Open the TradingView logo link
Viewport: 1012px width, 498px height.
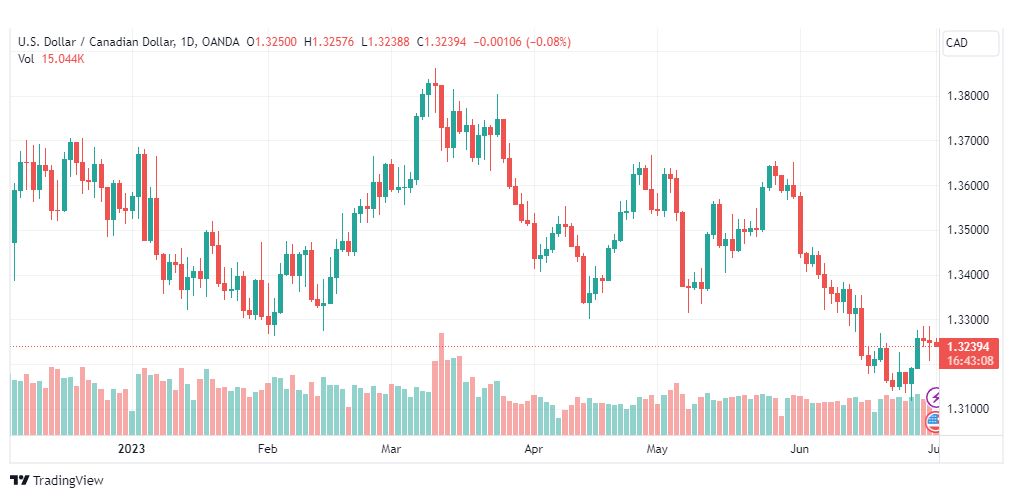point(57,481)
